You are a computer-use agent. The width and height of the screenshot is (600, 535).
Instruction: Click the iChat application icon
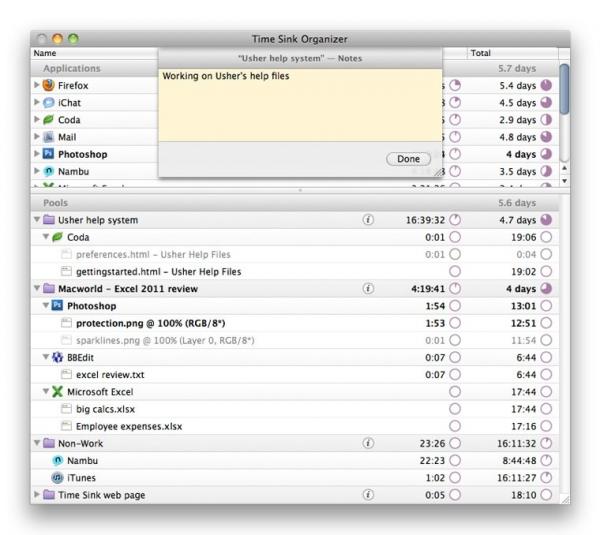(x=49, y=103)
